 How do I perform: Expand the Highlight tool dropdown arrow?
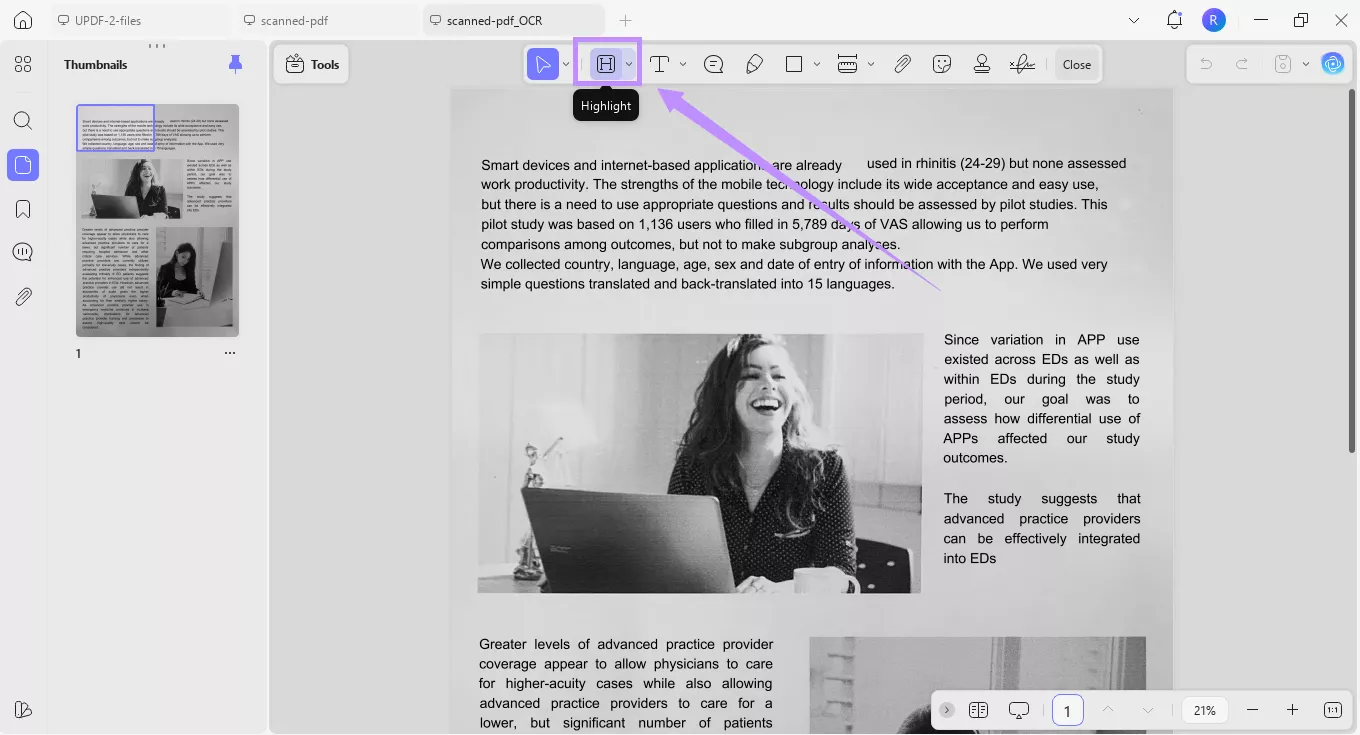(629, 64)
